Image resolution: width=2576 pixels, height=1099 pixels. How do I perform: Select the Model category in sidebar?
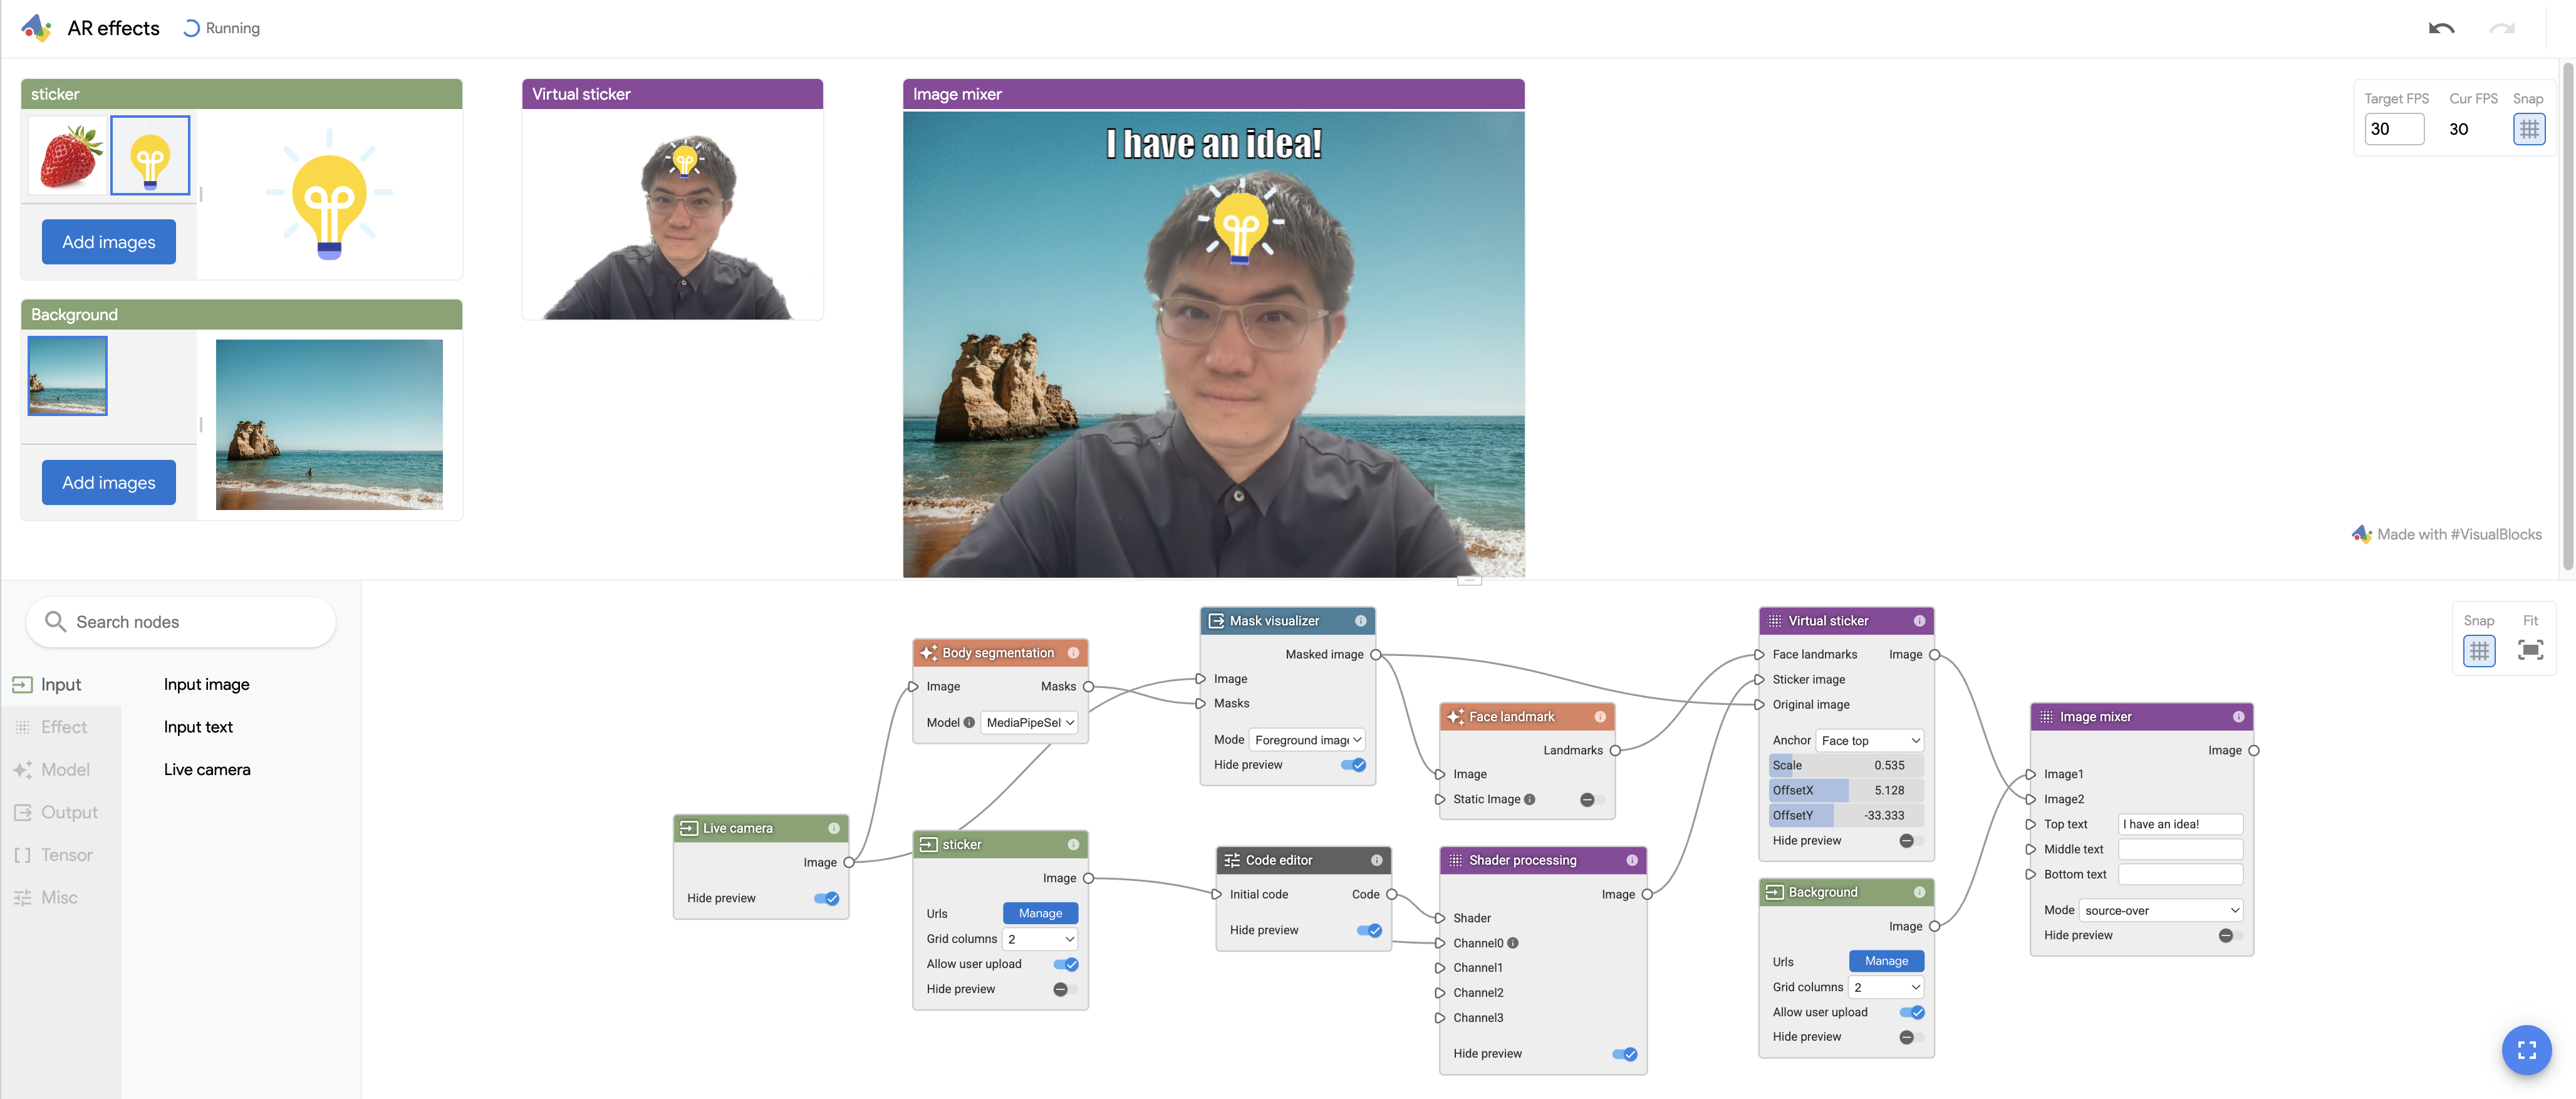point(61,770)
